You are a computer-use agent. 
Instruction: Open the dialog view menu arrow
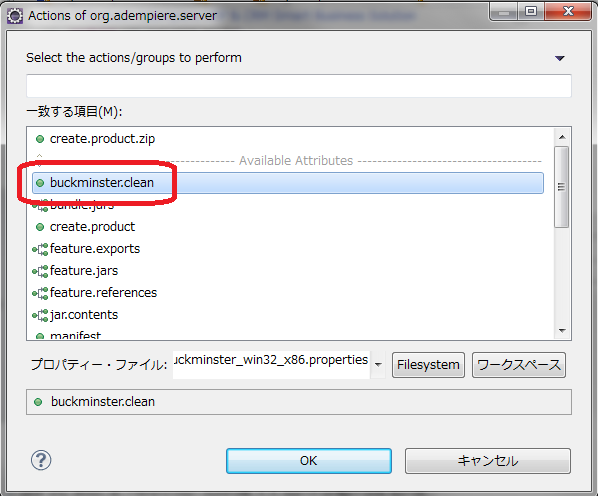click(559, 58)
